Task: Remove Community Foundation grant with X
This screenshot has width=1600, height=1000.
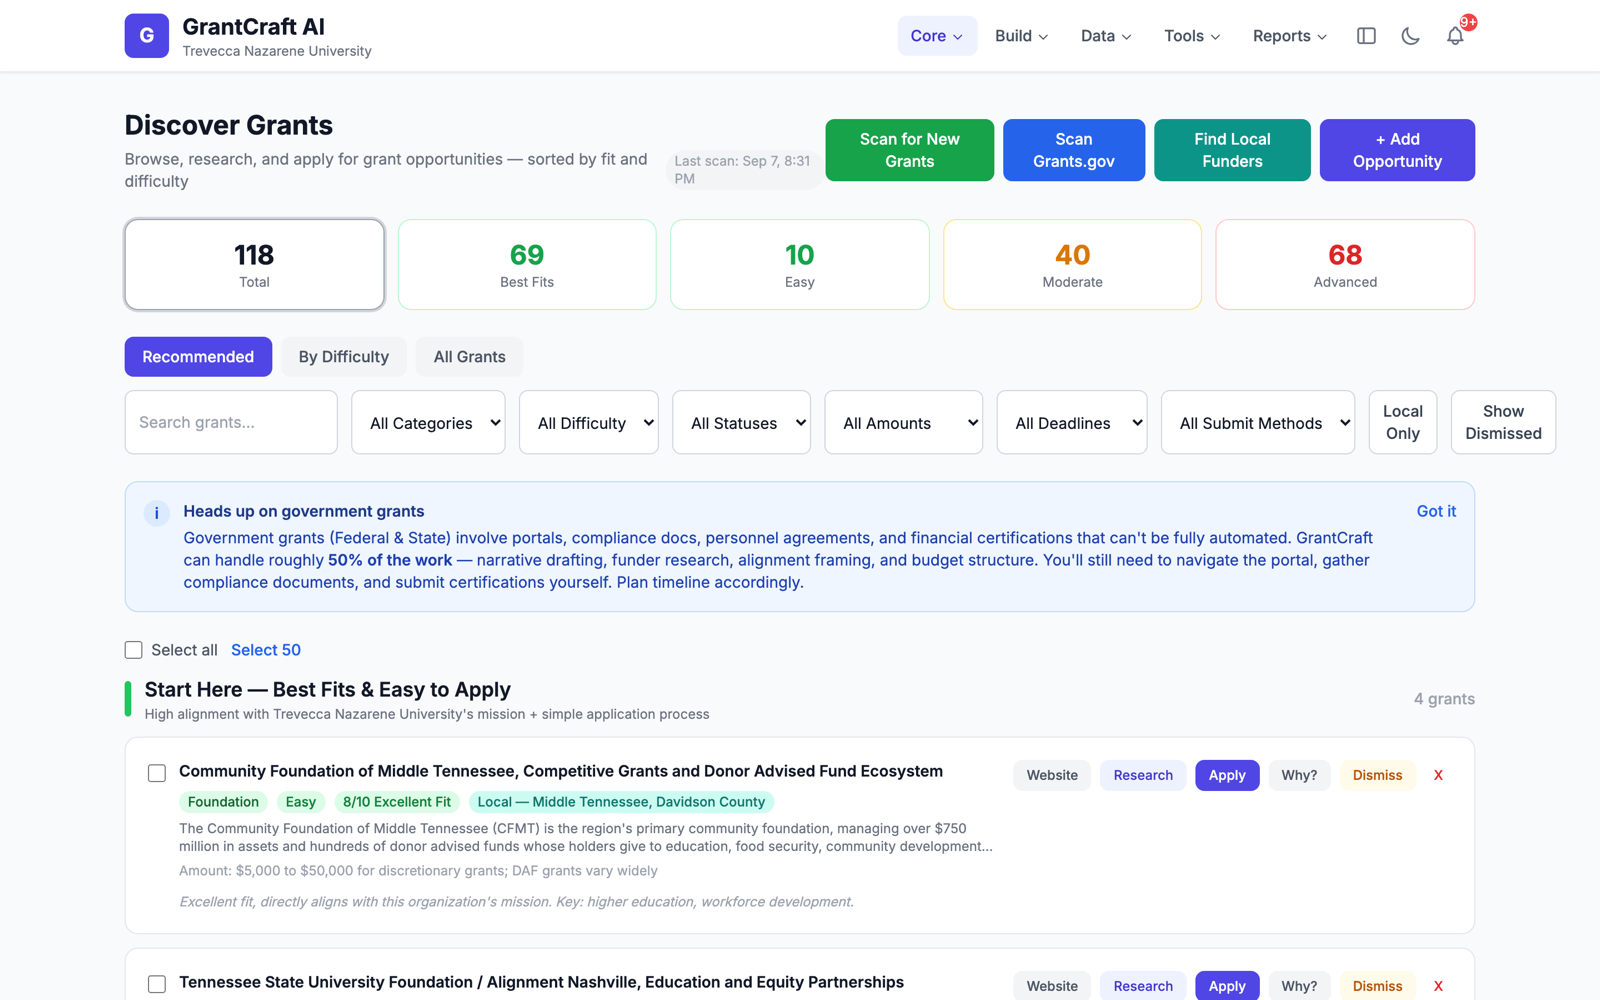Action: click(x=1438, y=775)
